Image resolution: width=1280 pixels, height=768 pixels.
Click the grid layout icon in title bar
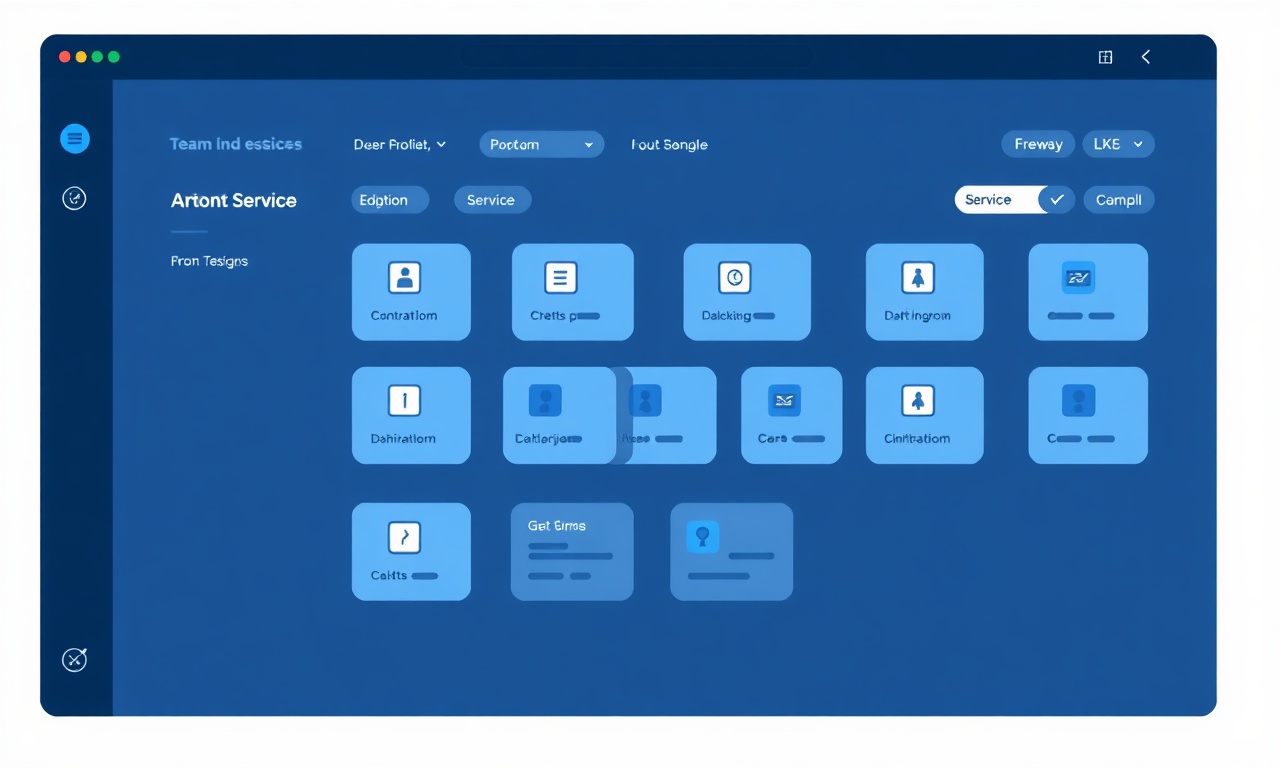click(x=1105, y=57)
